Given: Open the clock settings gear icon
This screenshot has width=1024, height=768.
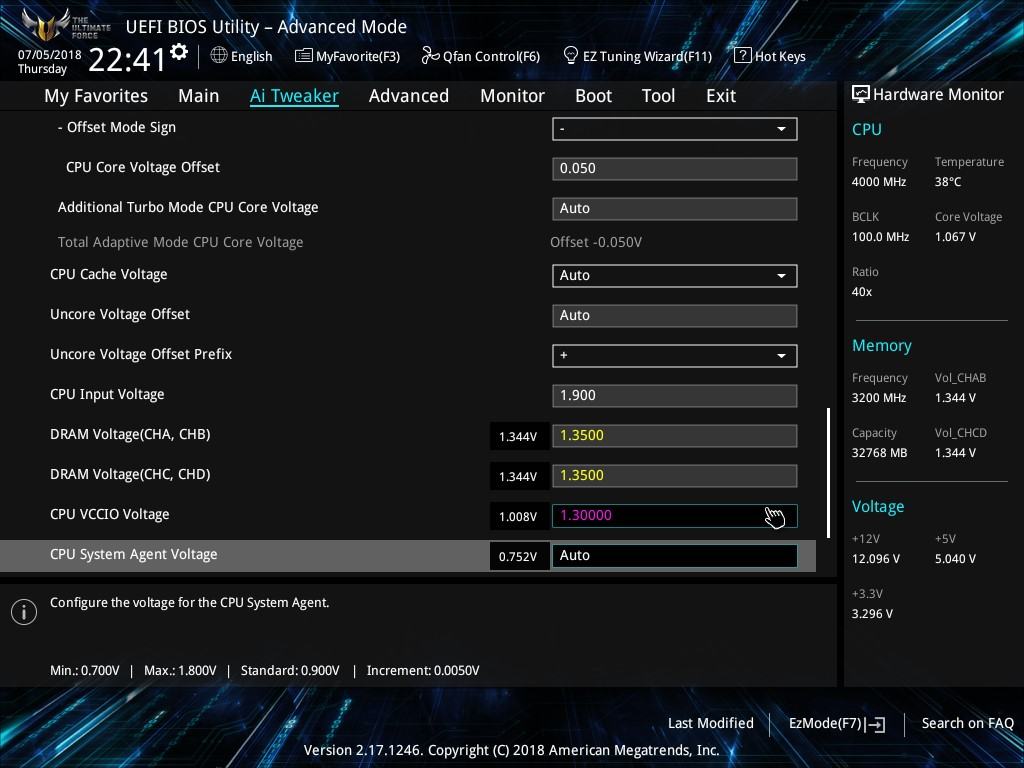Looking at the screenshot, I should 179,52.
